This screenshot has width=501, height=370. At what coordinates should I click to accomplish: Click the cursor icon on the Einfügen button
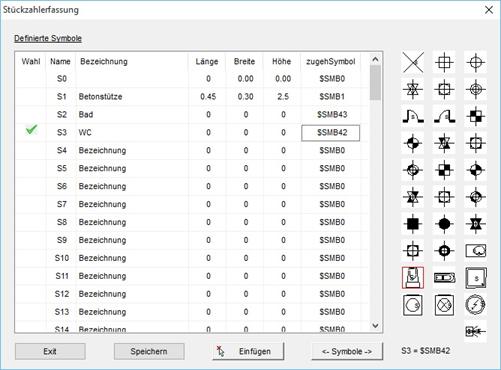click(x=220, y=351)
